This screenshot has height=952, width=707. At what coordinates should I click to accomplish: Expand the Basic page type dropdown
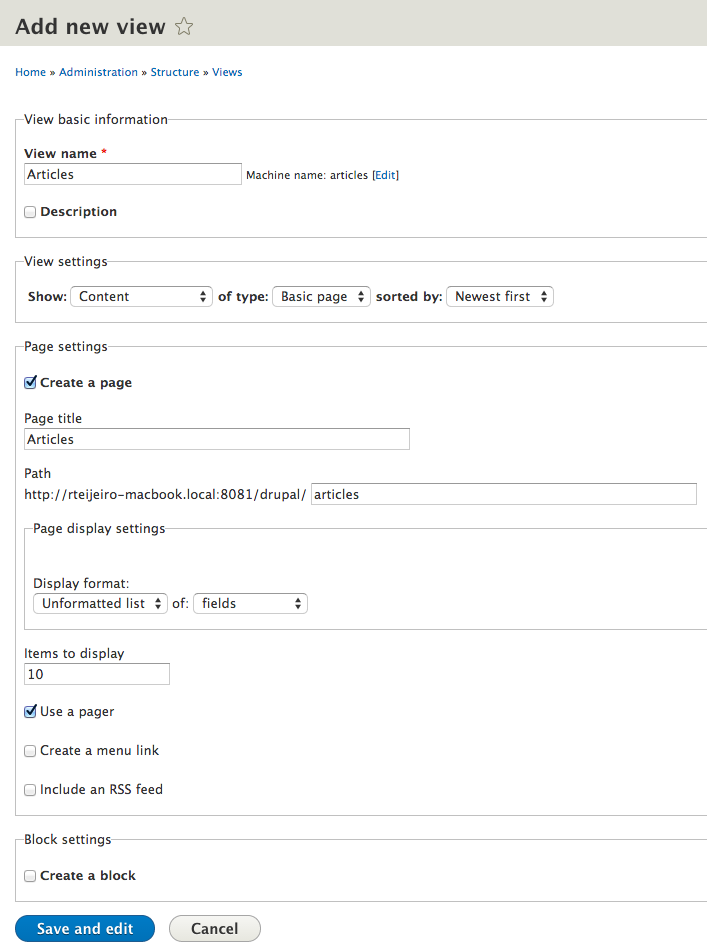tap(321, 297)
